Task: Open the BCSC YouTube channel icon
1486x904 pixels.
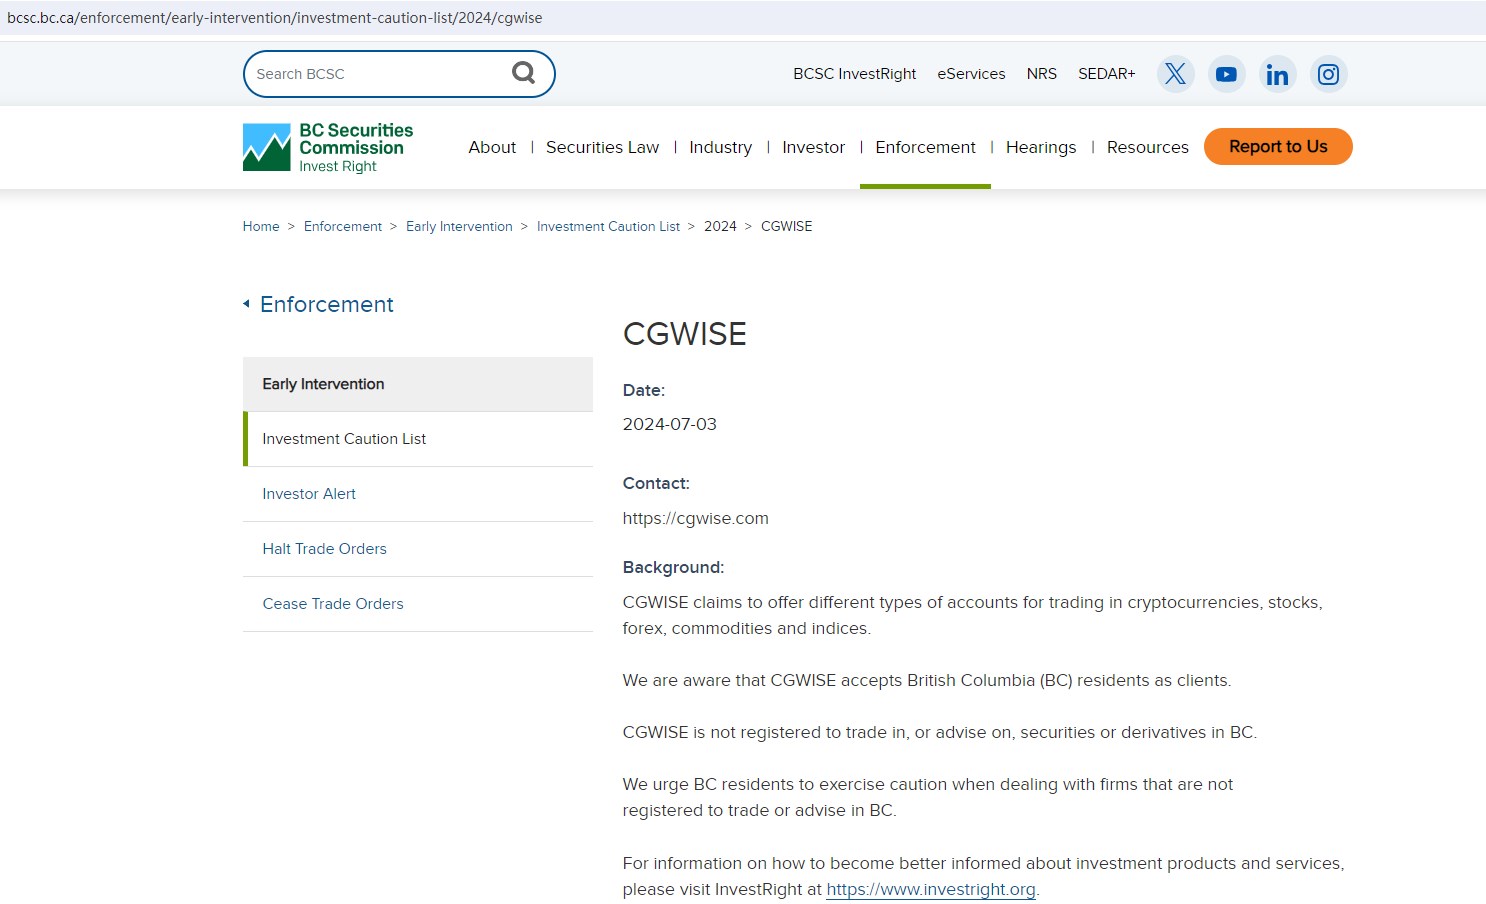Action: pyautogui.click(x=1226, y=74)
